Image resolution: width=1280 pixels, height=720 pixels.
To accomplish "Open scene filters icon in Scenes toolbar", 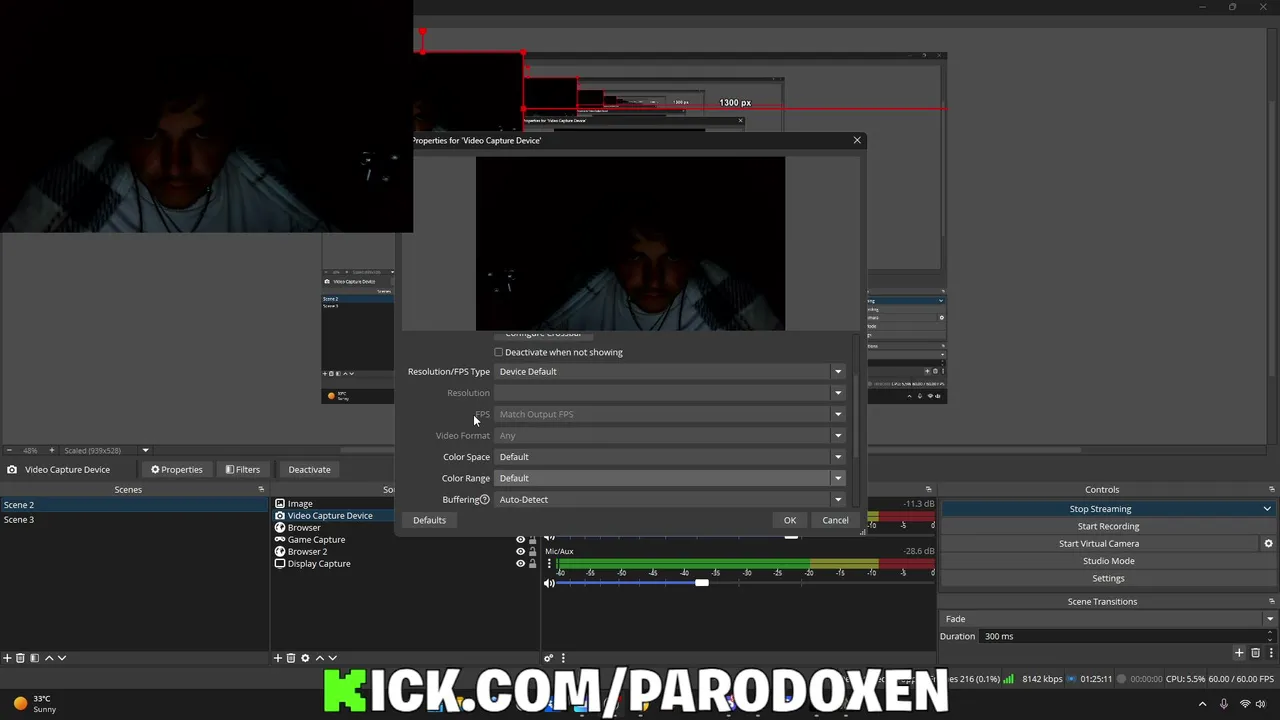I will click(34, 658).
